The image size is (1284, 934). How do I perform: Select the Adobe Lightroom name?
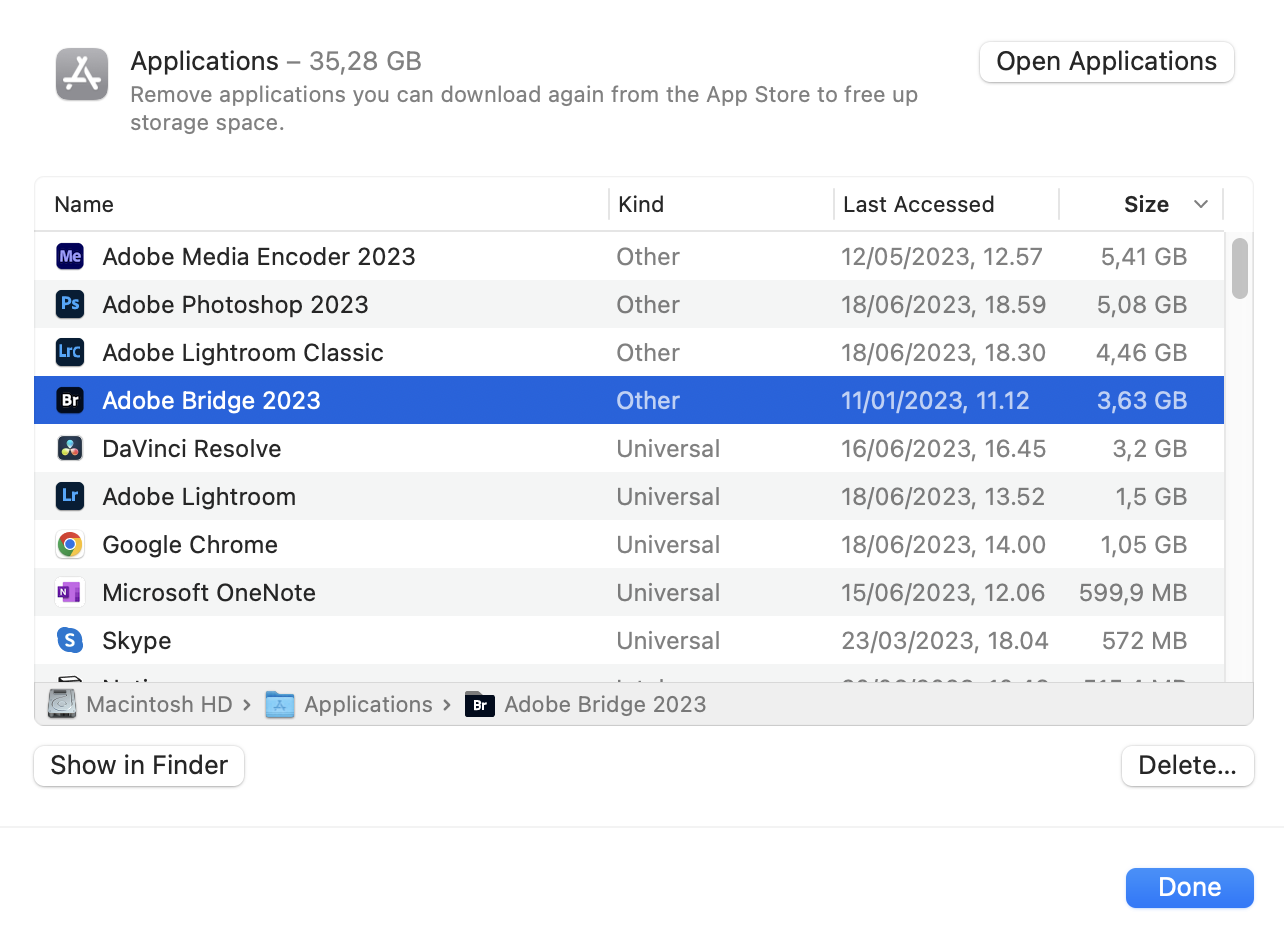[199, 497]
